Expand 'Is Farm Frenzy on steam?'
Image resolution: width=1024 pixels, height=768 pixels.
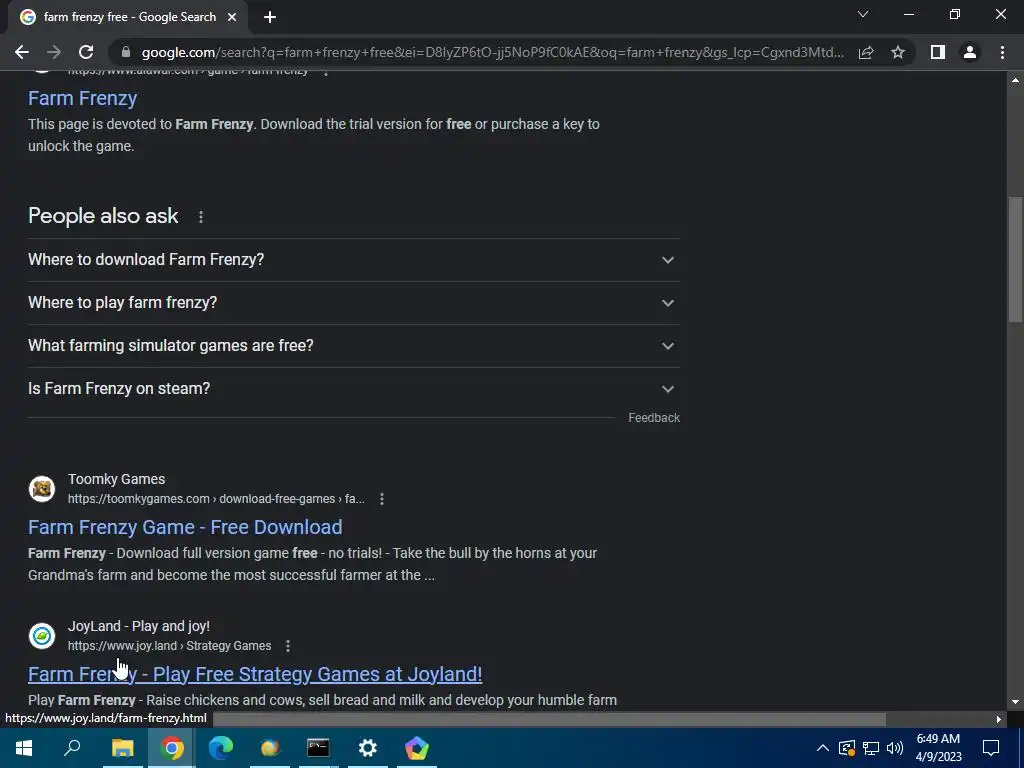pos(353,389)
